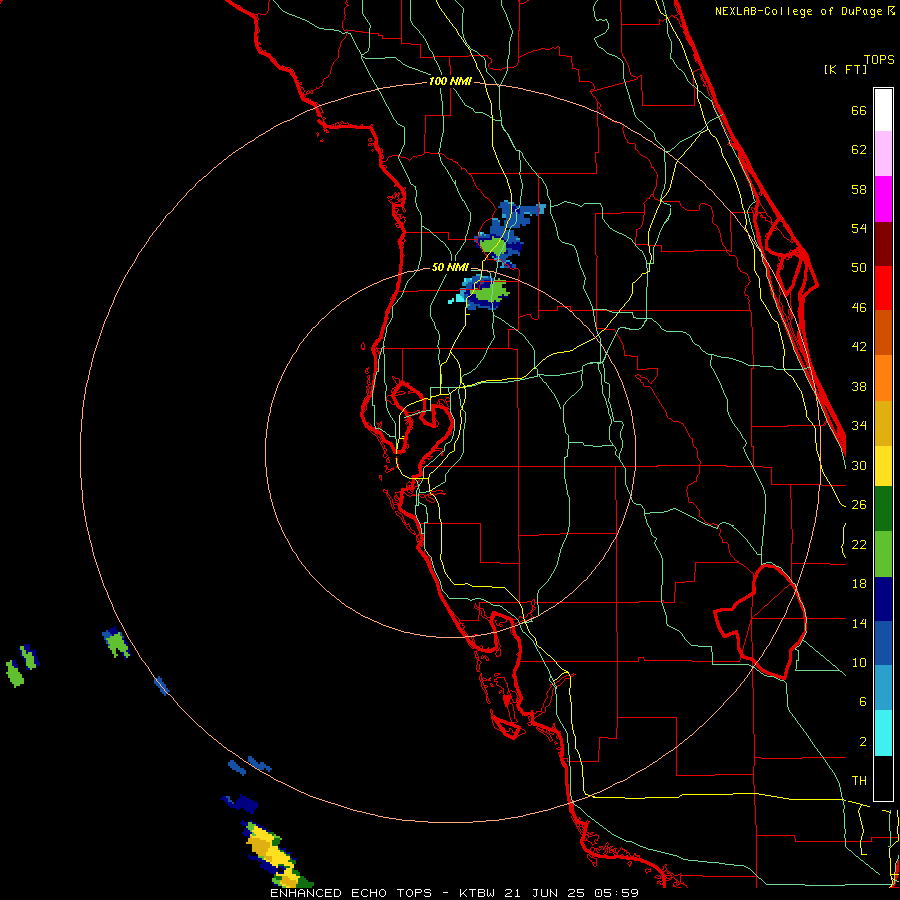900x900 pixels.
Task: Click the 100 NMI range ring label
Action: tap(450, 82)
